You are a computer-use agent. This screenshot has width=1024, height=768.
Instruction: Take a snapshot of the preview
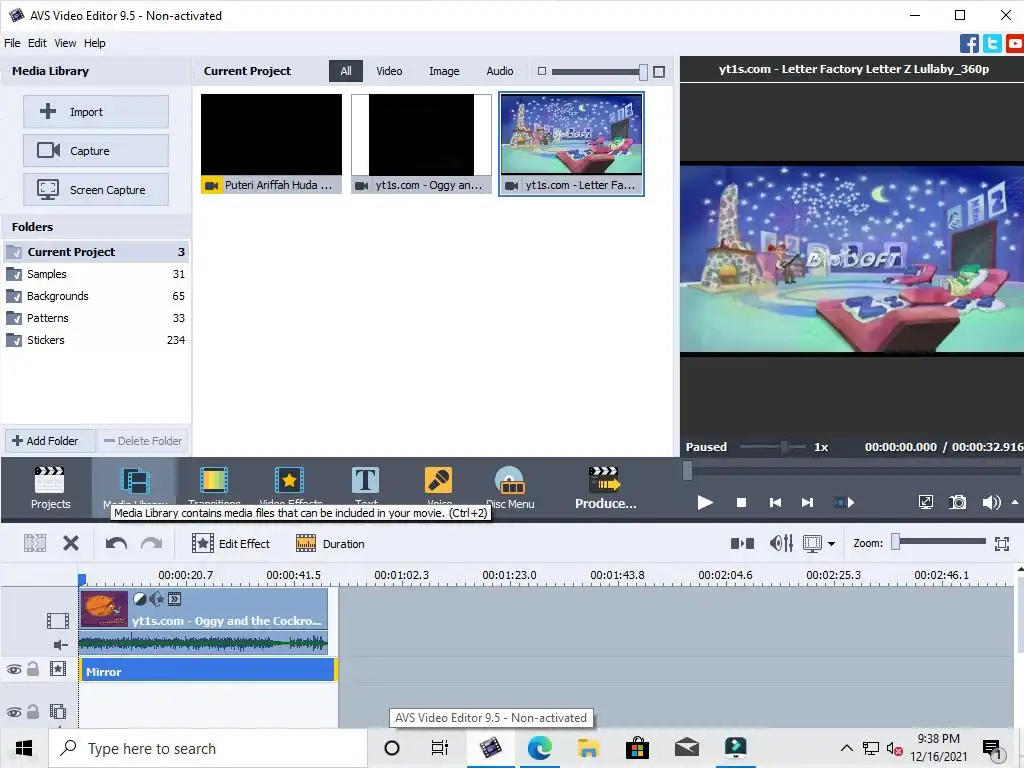click(x=957, y=502)
